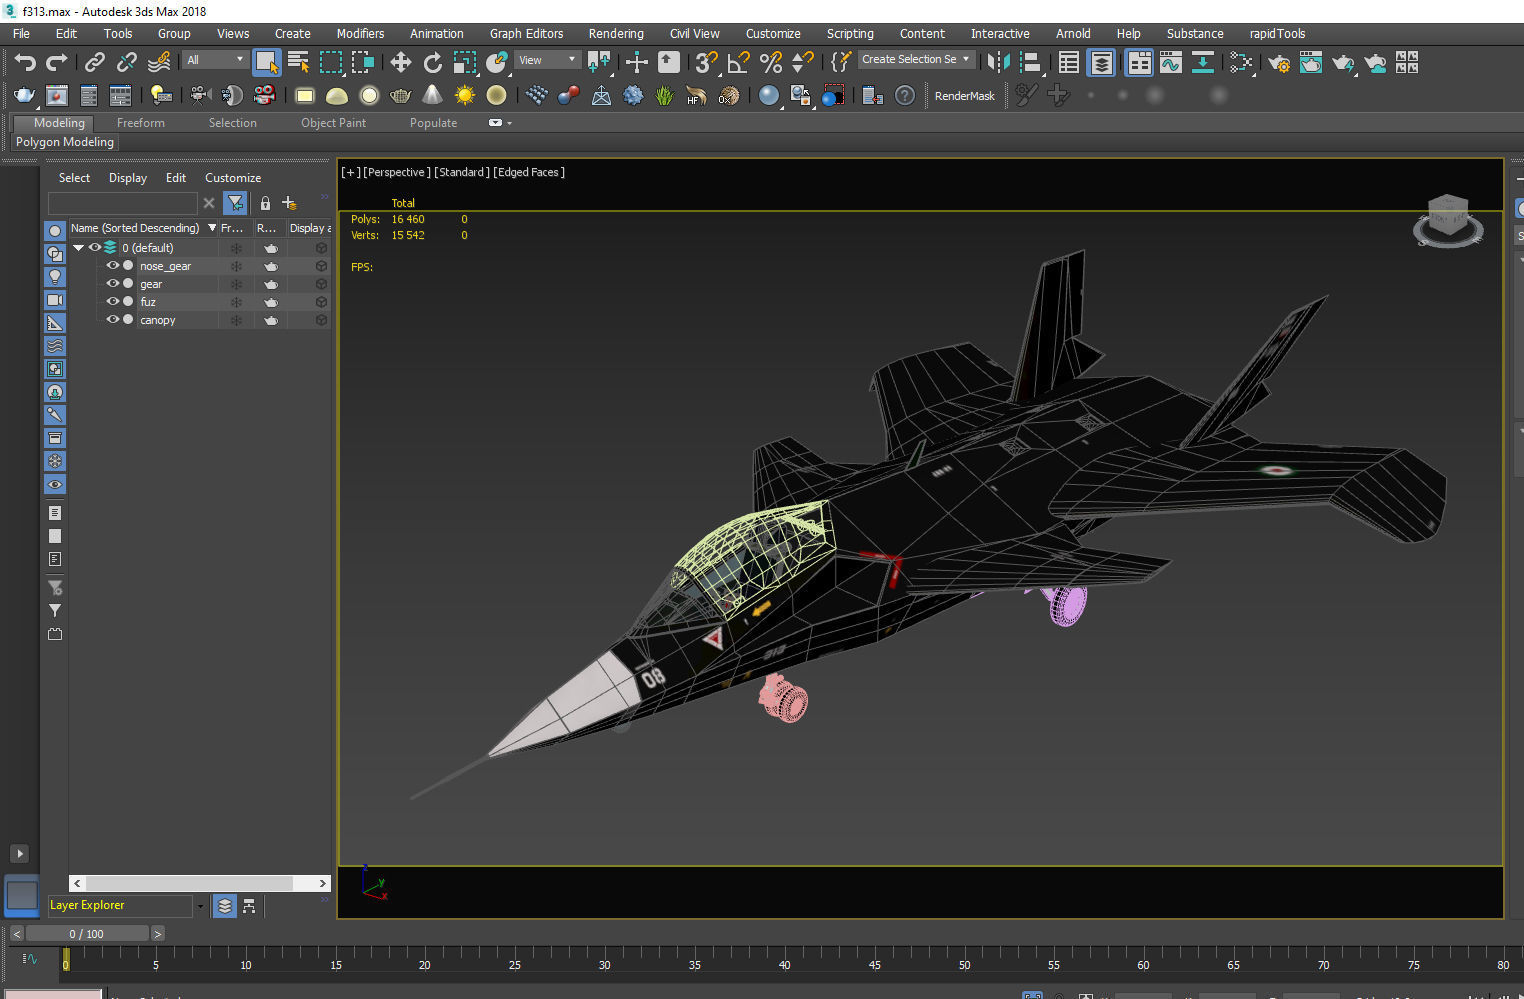Switch to the Freeform ribbon tab

(140, 122)
